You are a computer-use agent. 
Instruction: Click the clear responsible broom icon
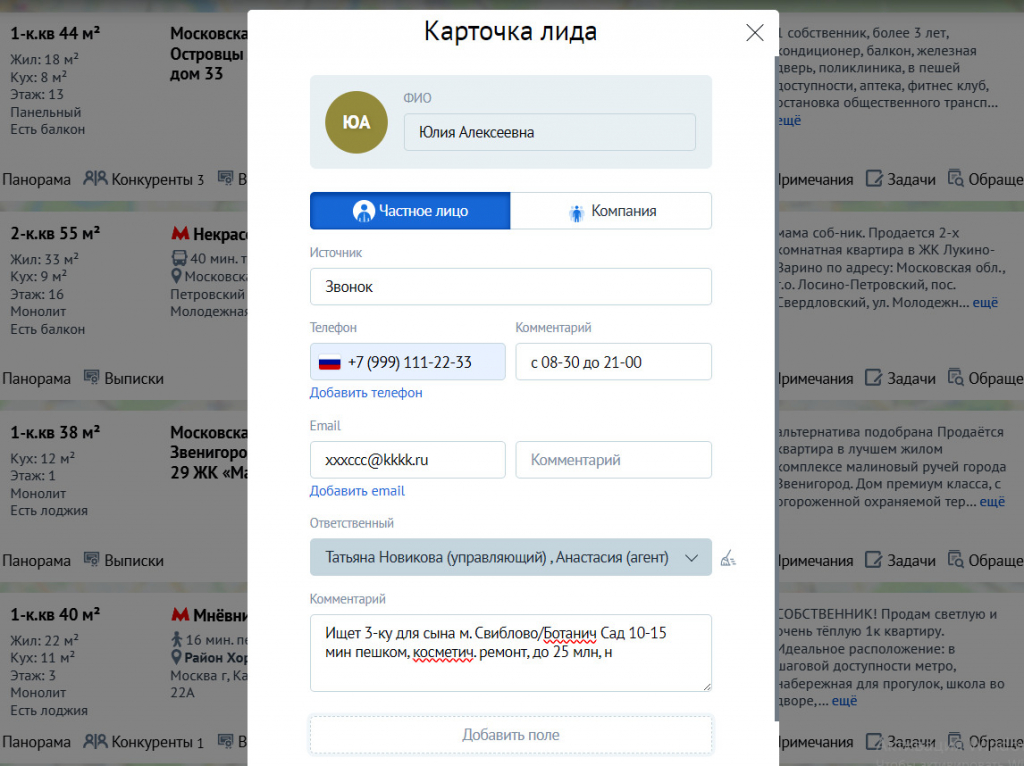pos(728,558)
